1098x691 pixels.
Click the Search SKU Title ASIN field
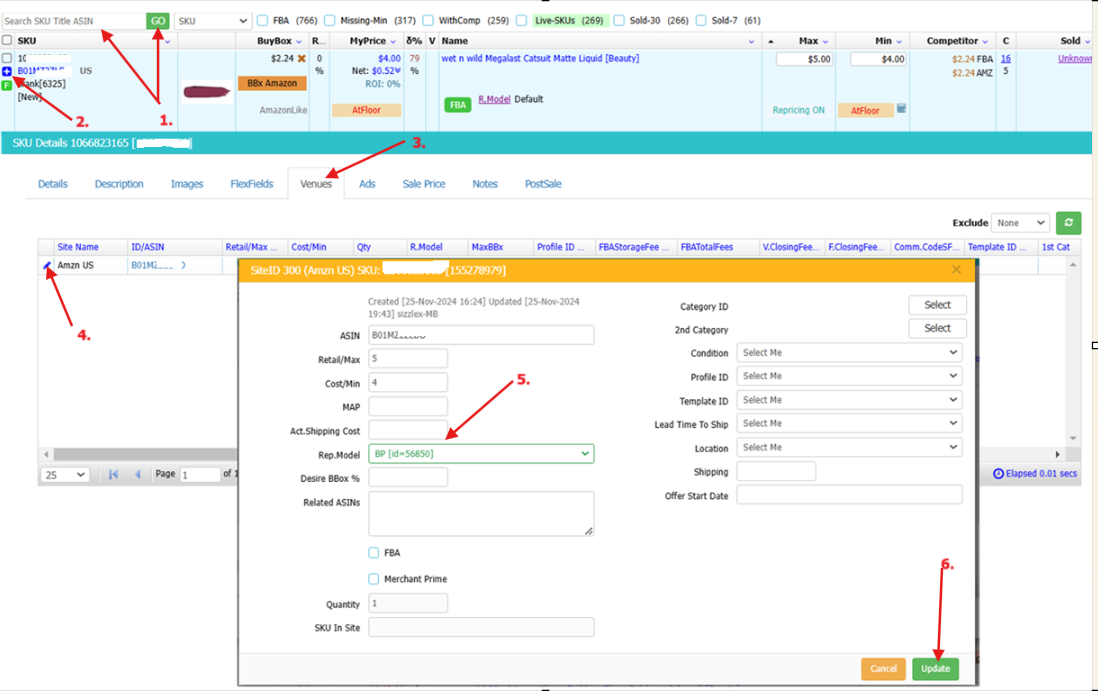[73, 20]
